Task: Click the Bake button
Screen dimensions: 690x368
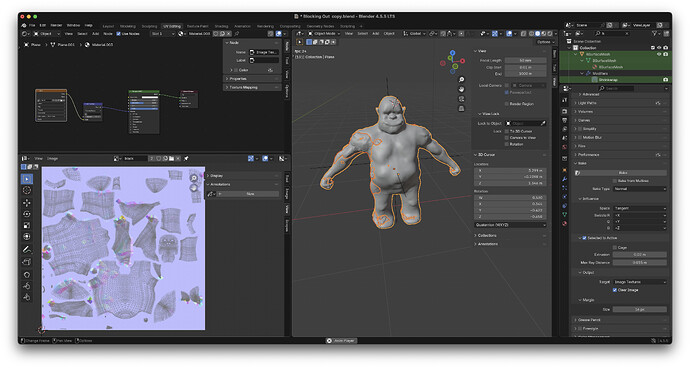Action: click(621, 173)
